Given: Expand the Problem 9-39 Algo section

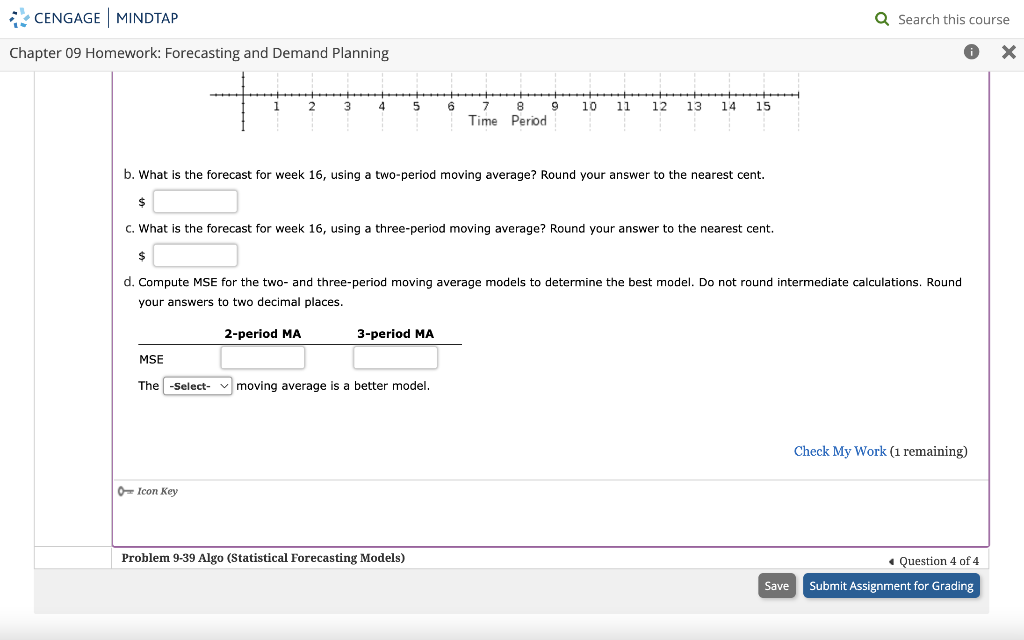Looking at the screenshot, I should tap(262, 558).
